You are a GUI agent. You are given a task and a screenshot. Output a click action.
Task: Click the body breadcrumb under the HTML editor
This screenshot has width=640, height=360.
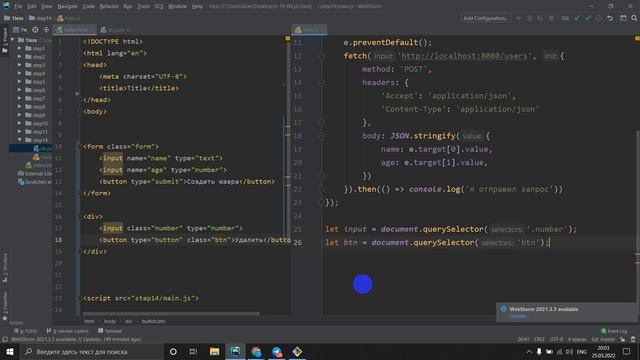[110, 321]
